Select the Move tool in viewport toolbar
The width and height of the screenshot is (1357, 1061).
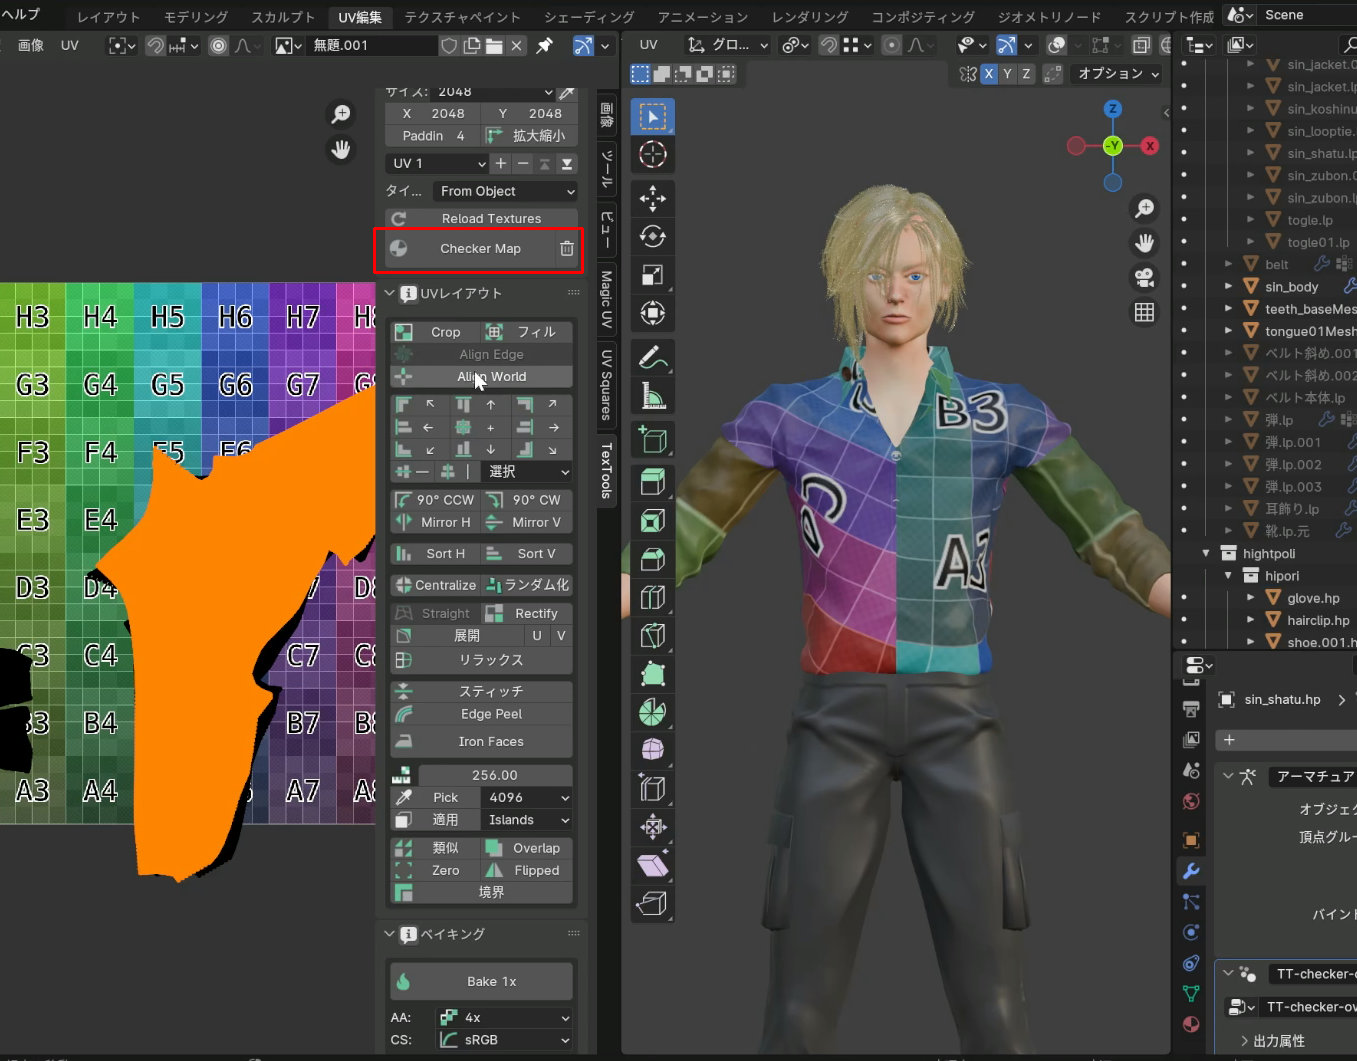tap(652, 198)
